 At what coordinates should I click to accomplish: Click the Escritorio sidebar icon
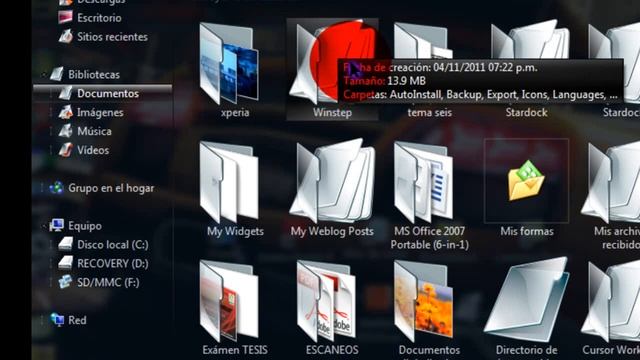65,18
